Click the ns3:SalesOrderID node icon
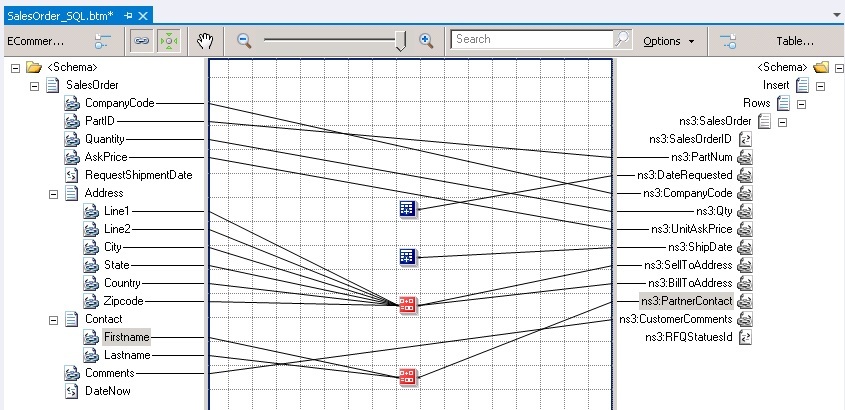 pyautogui.click(x=746, y=139)
